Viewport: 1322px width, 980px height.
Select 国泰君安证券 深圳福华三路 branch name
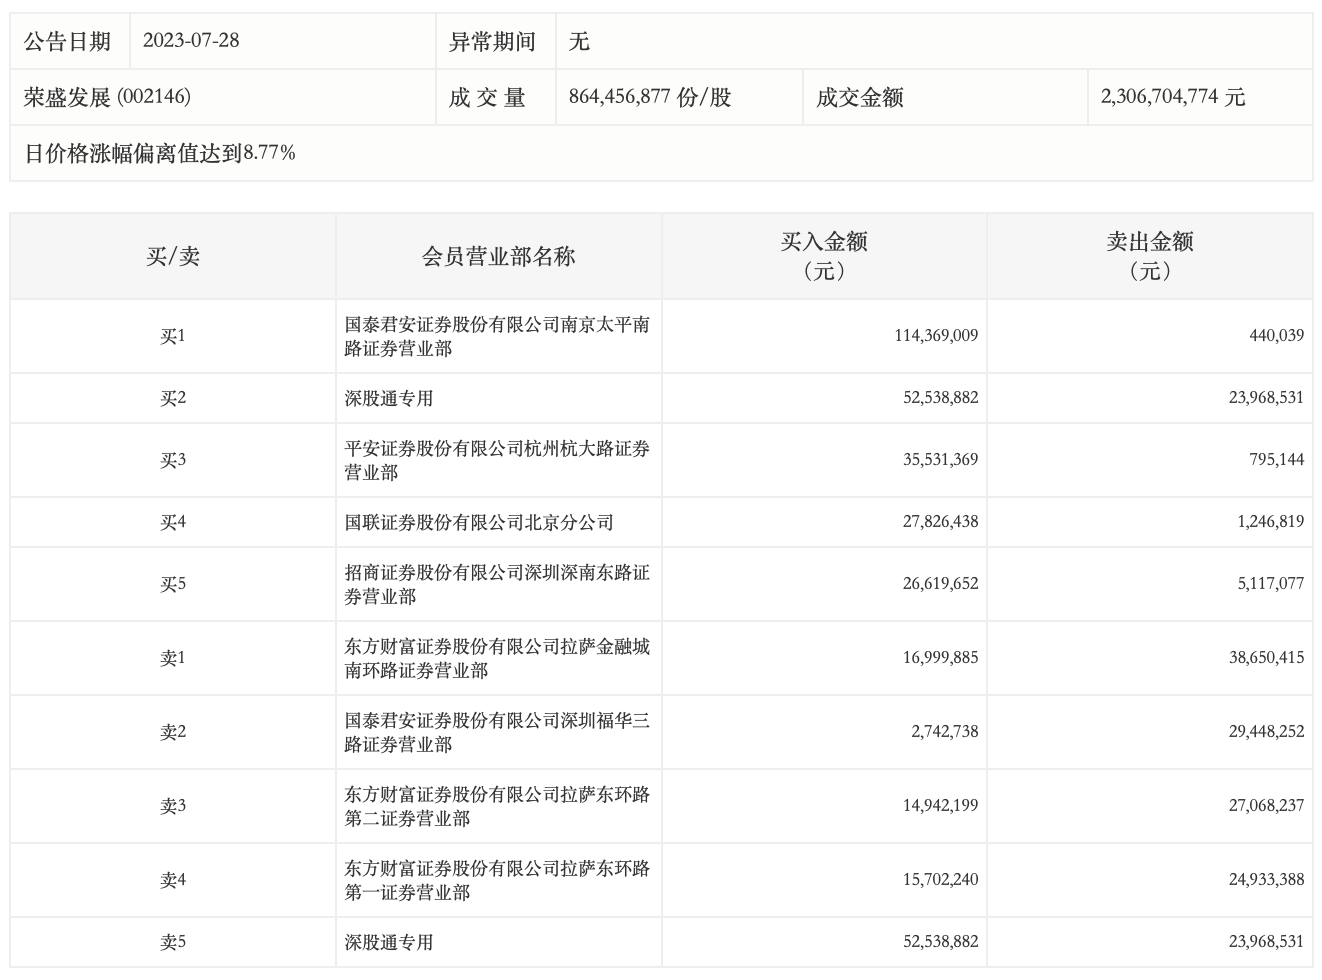497,733
